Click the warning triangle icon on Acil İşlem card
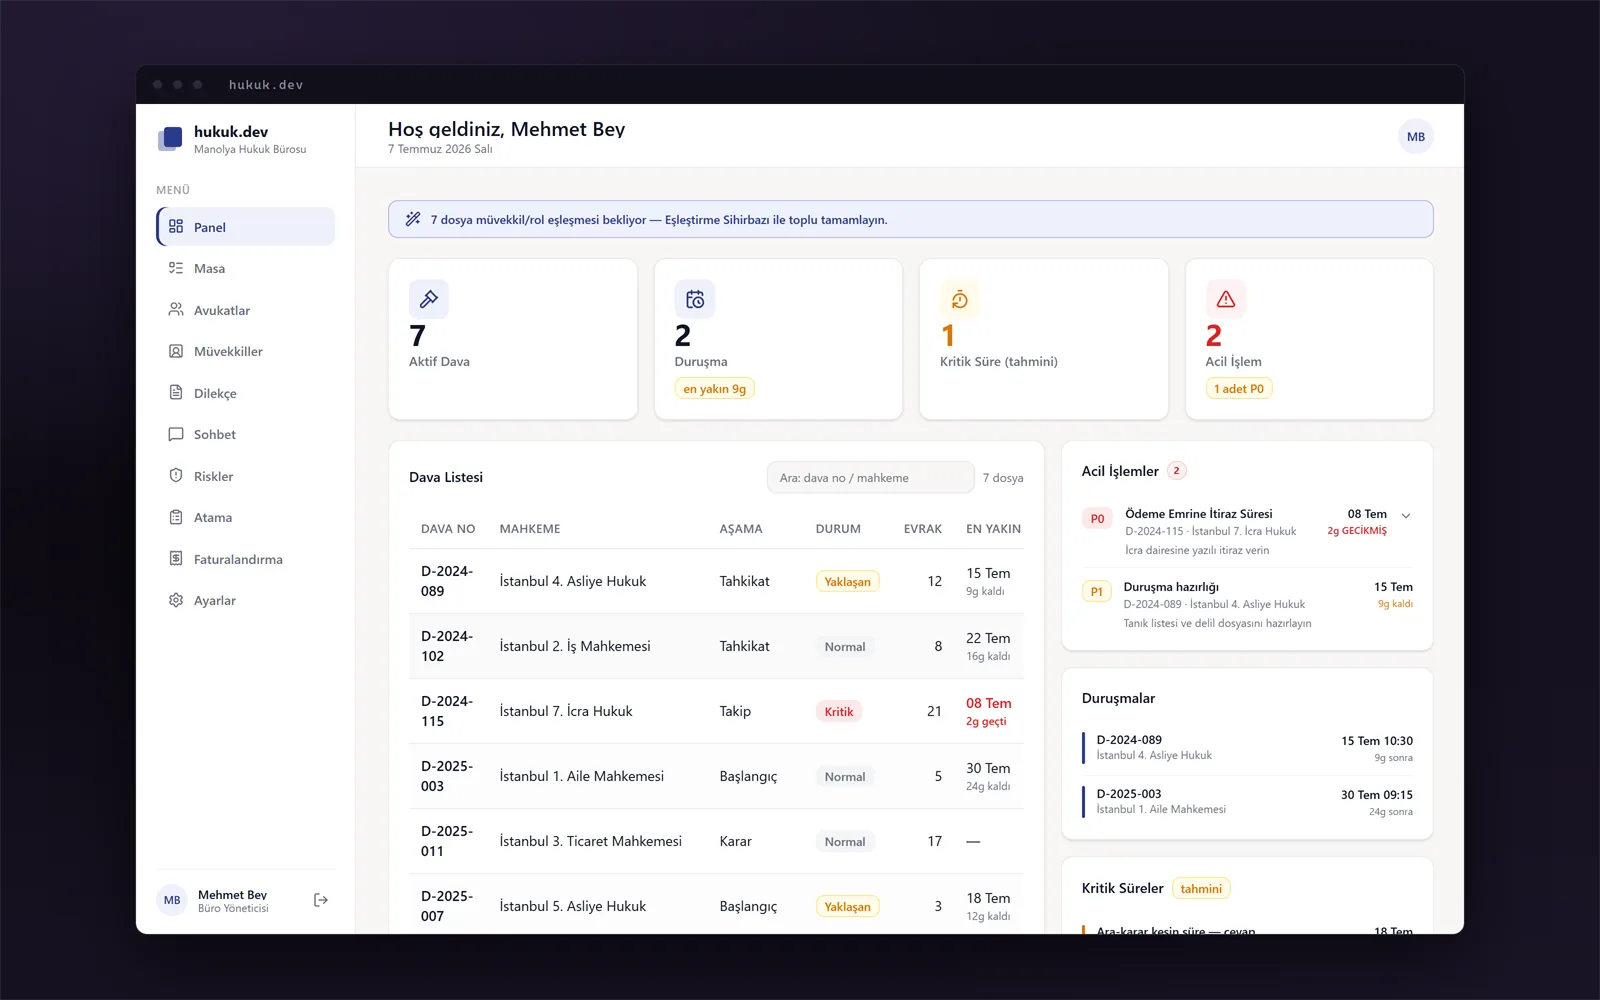The width and height of the screenshot is (1600, 1000). click(x=1226, y=299)
